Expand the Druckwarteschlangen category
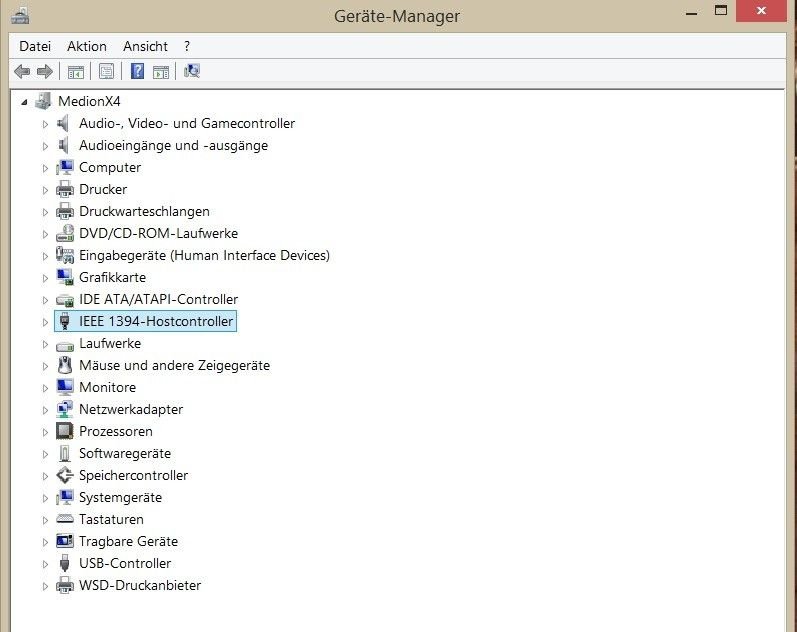 pos(45,212)
